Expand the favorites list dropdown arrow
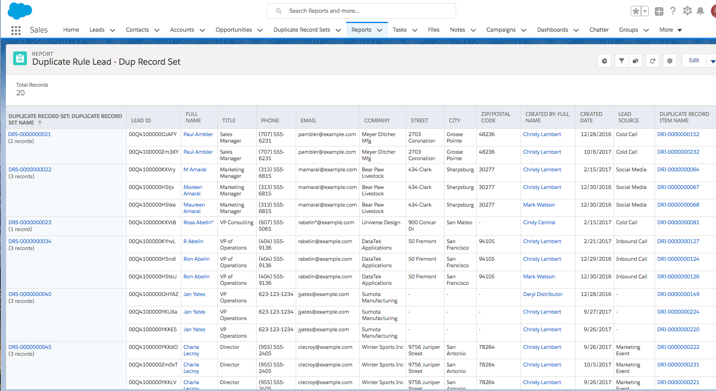 (645, 11)
